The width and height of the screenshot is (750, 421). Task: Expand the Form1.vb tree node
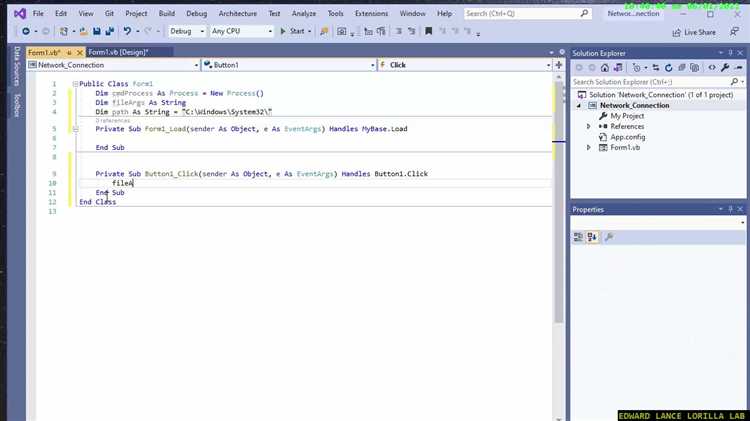click(x=589, y=147)
